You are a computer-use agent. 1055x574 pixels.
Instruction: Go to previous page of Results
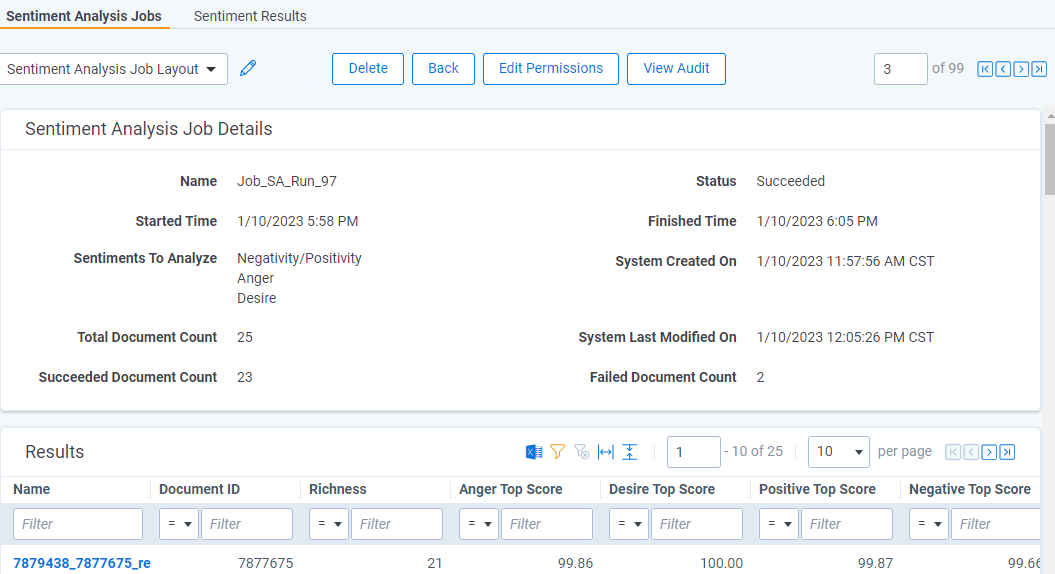[x=971, y=452]
